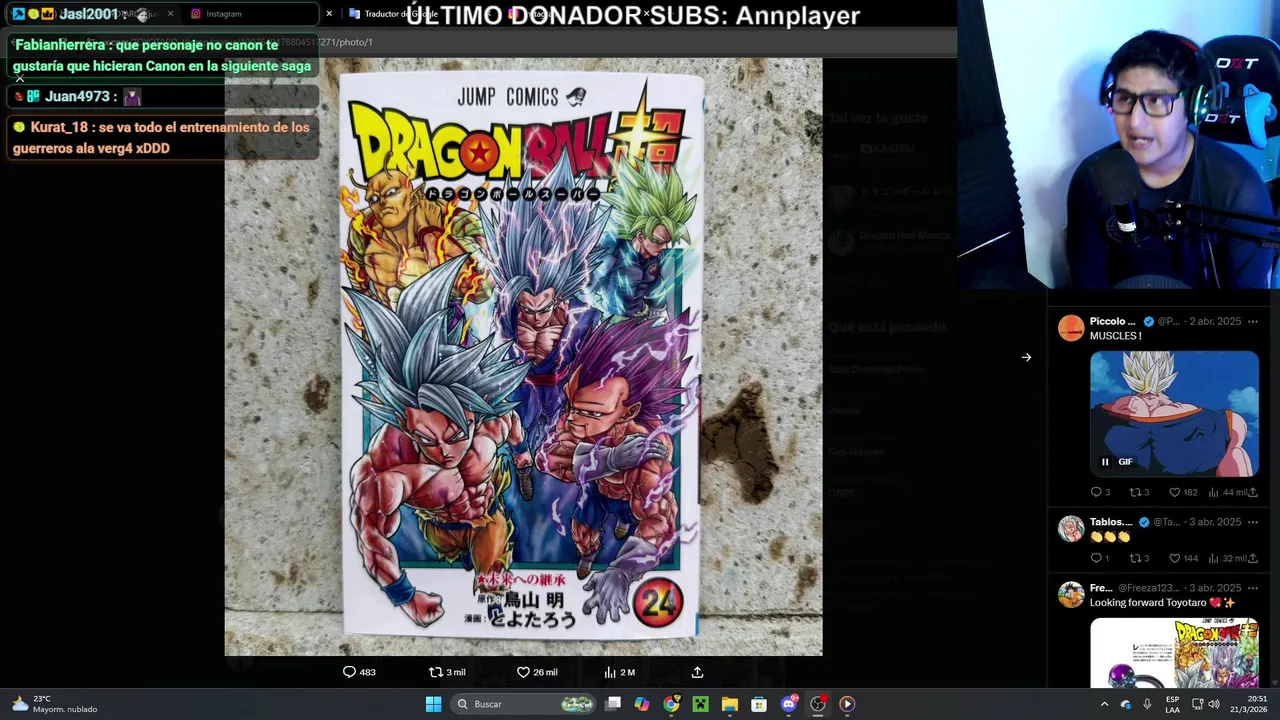Launch Copilot from the taskbar

point(642,704)
